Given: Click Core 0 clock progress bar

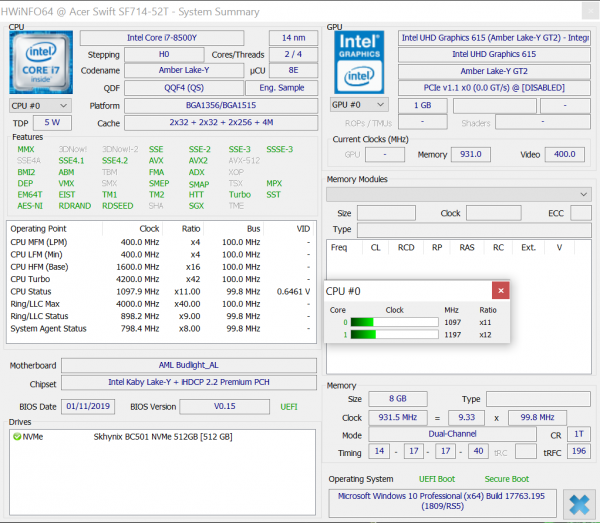Looking at the screenshot, I should pyautogui.click(x=395, y=322).
